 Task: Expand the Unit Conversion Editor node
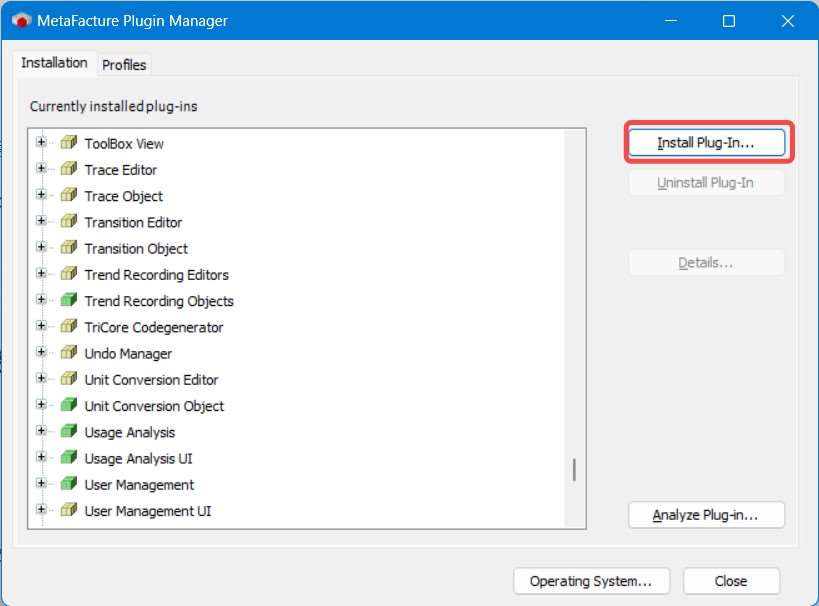(41, 378)
